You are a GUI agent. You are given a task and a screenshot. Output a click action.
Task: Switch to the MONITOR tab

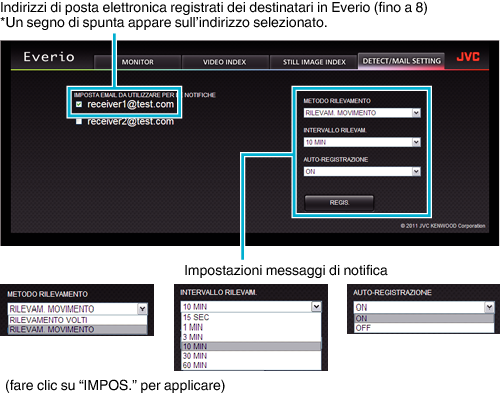(x=138, y=62)
